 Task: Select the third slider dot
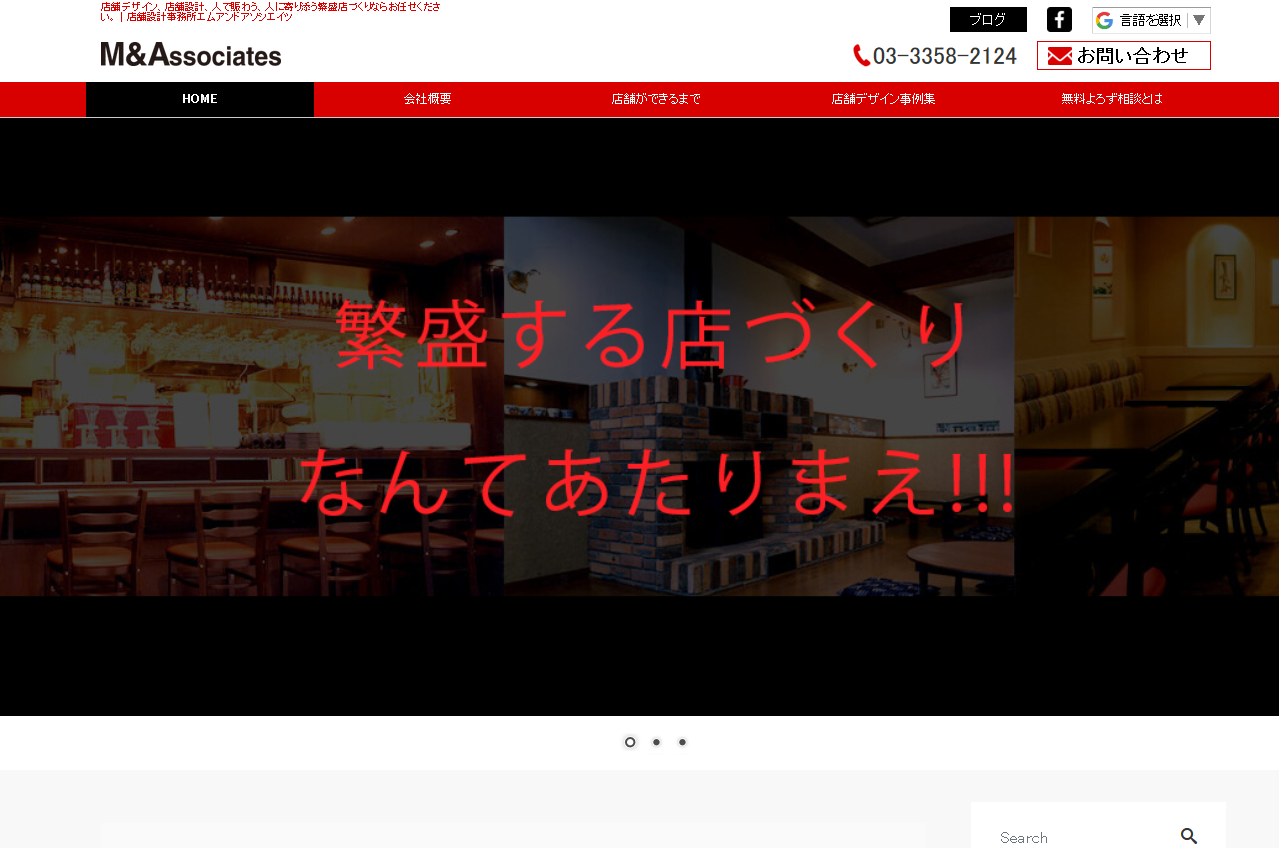[x=682, y=742]
